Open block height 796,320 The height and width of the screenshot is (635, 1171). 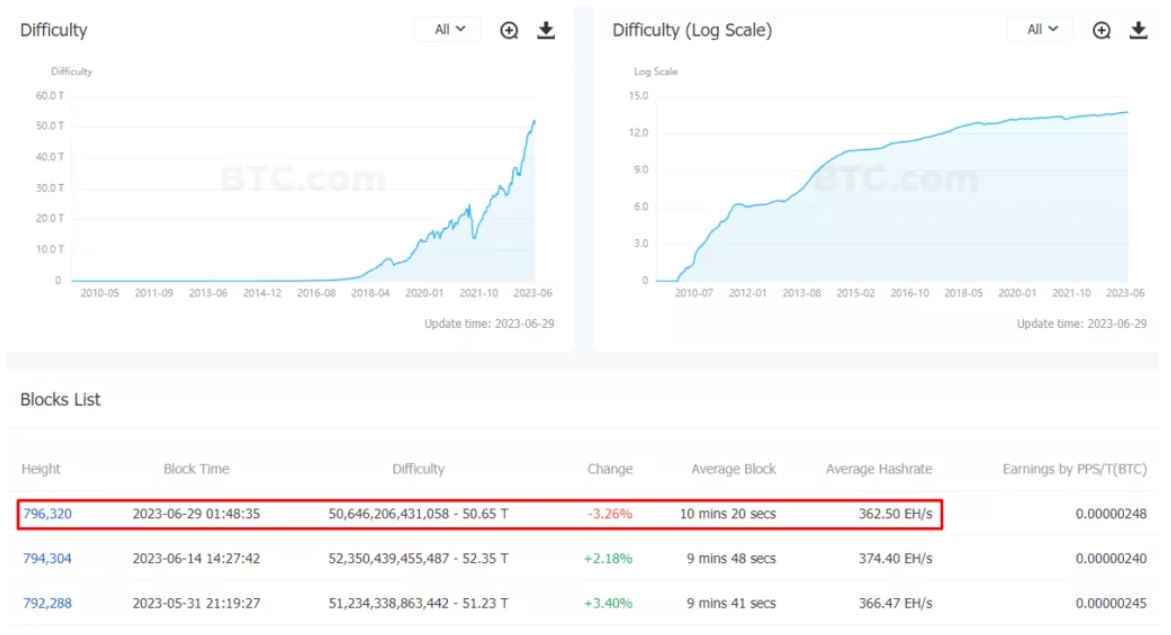pos(47,514)
